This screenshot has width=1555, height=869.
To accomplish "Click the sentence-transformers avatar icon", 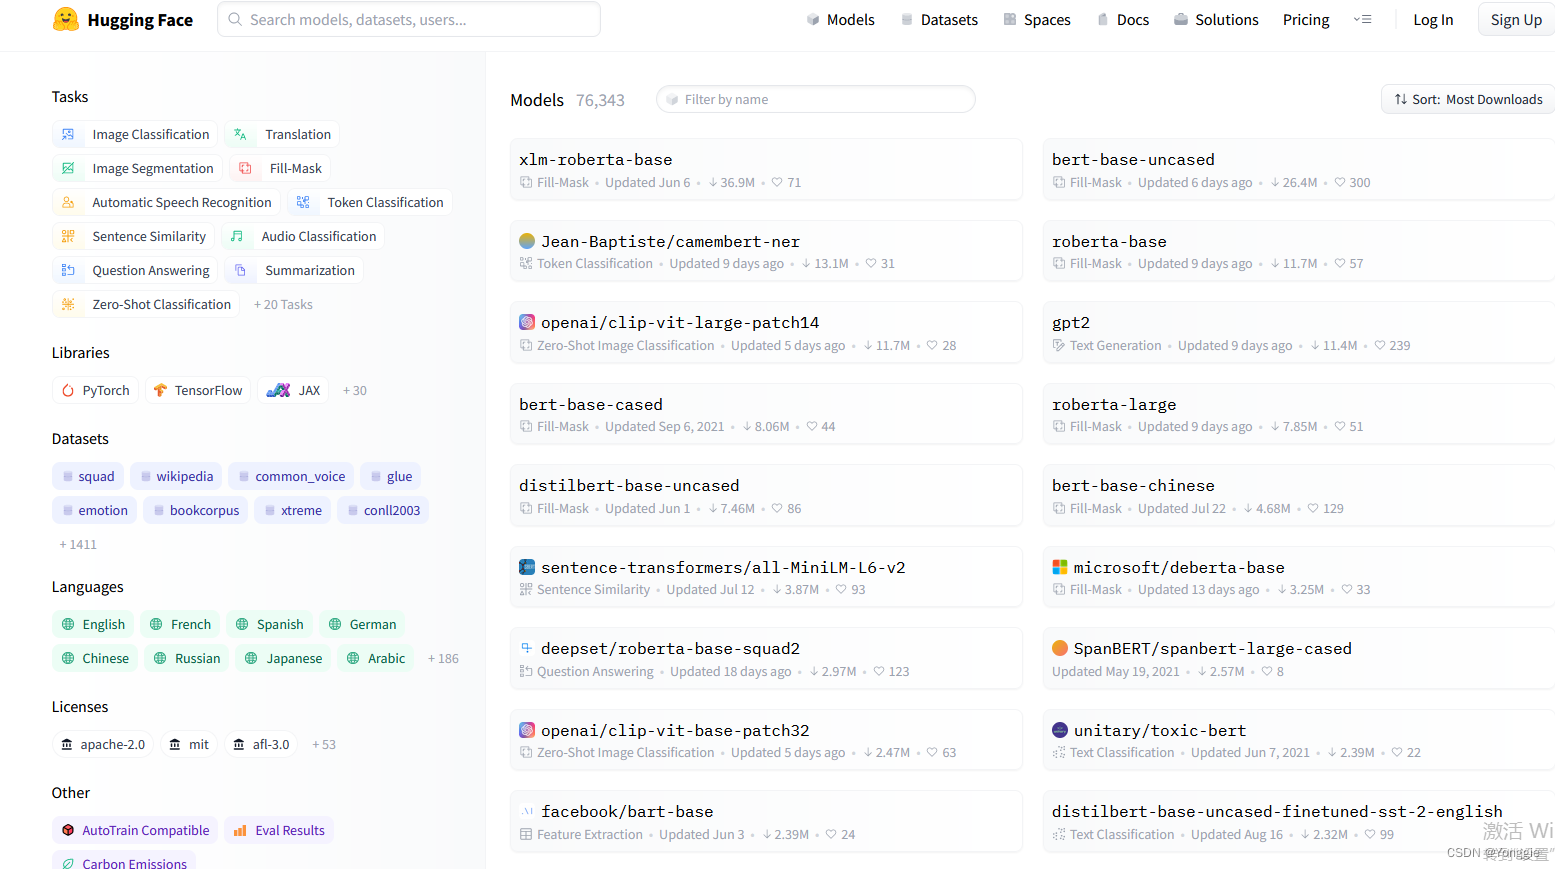I will [527, 567].
